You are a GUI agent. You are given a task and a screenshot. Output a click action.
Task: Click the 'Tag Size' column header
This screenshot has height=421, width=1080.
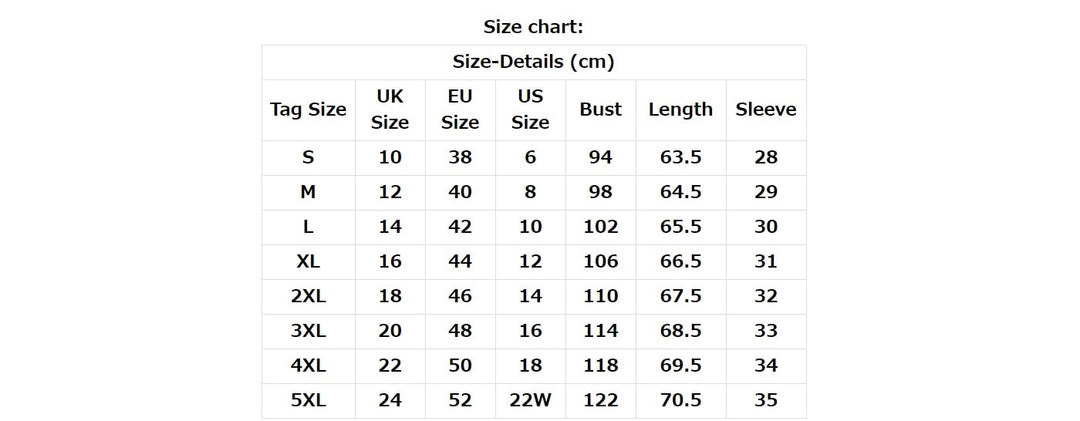(x=308, y=110)
